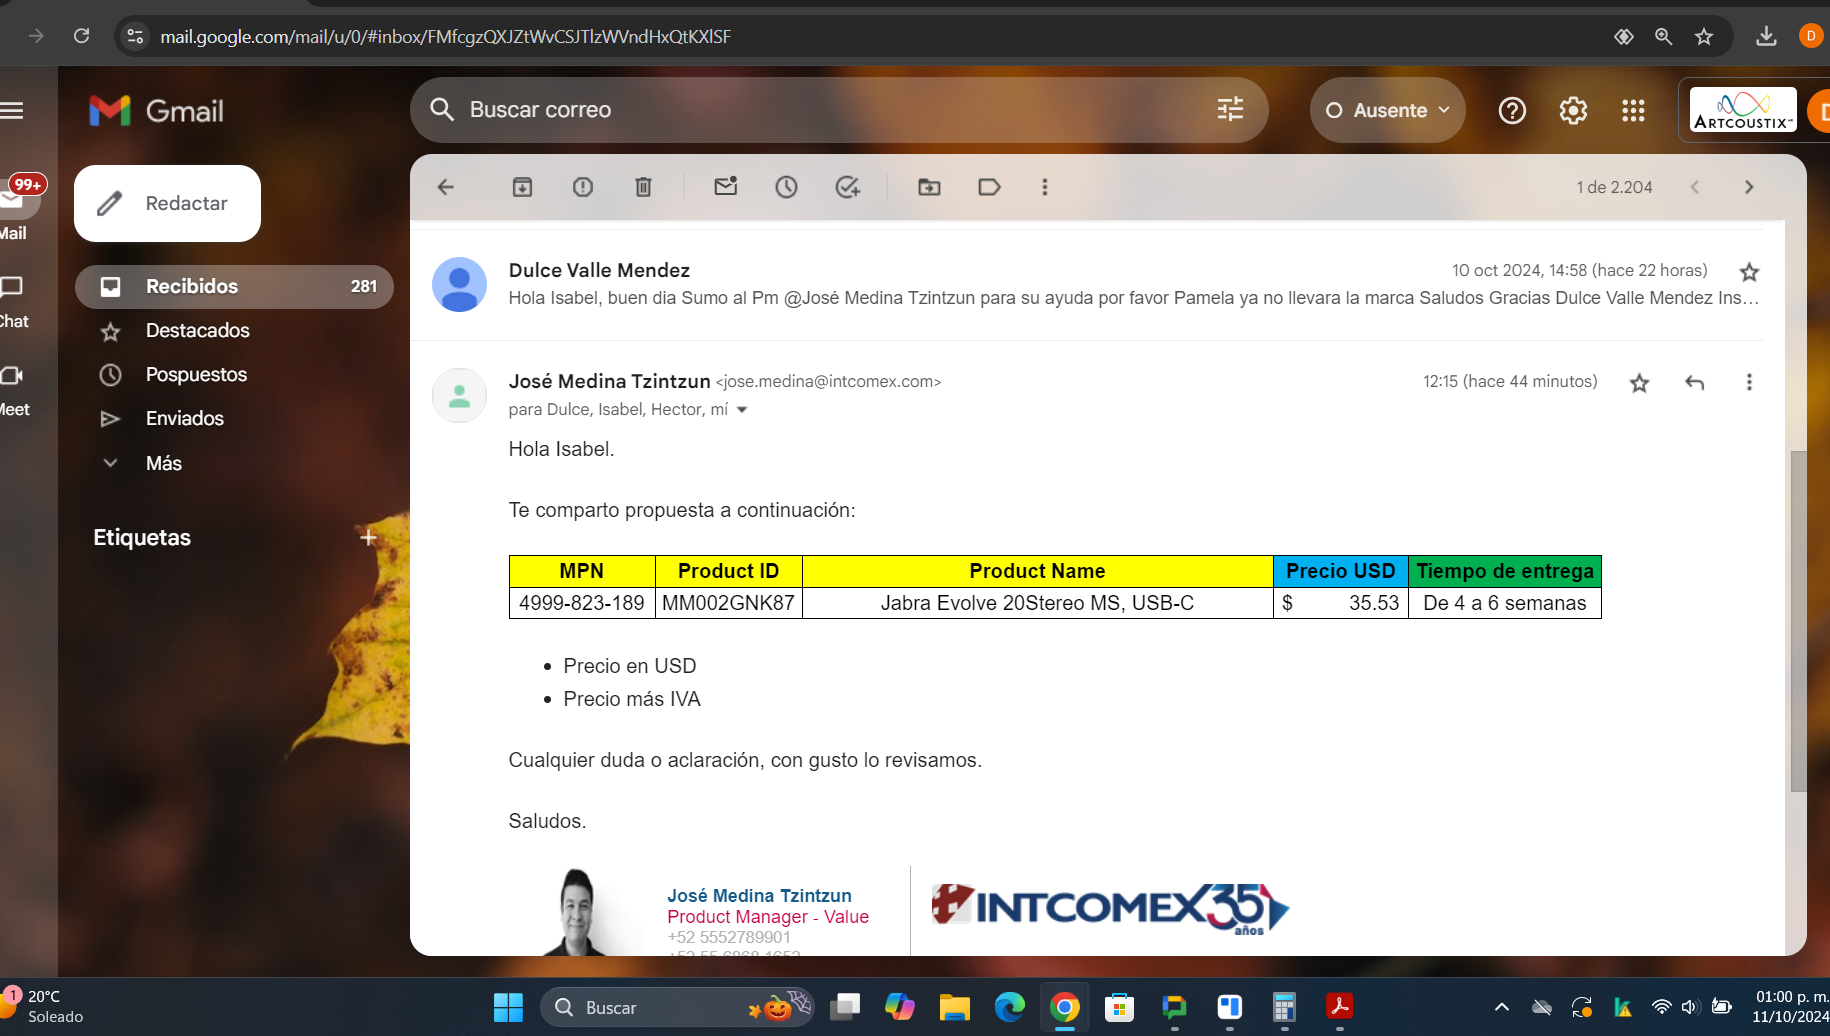Open Calculator from taskbar
Viewport: 1830px width, 1036px height.
click(x=1284, y=1007)
